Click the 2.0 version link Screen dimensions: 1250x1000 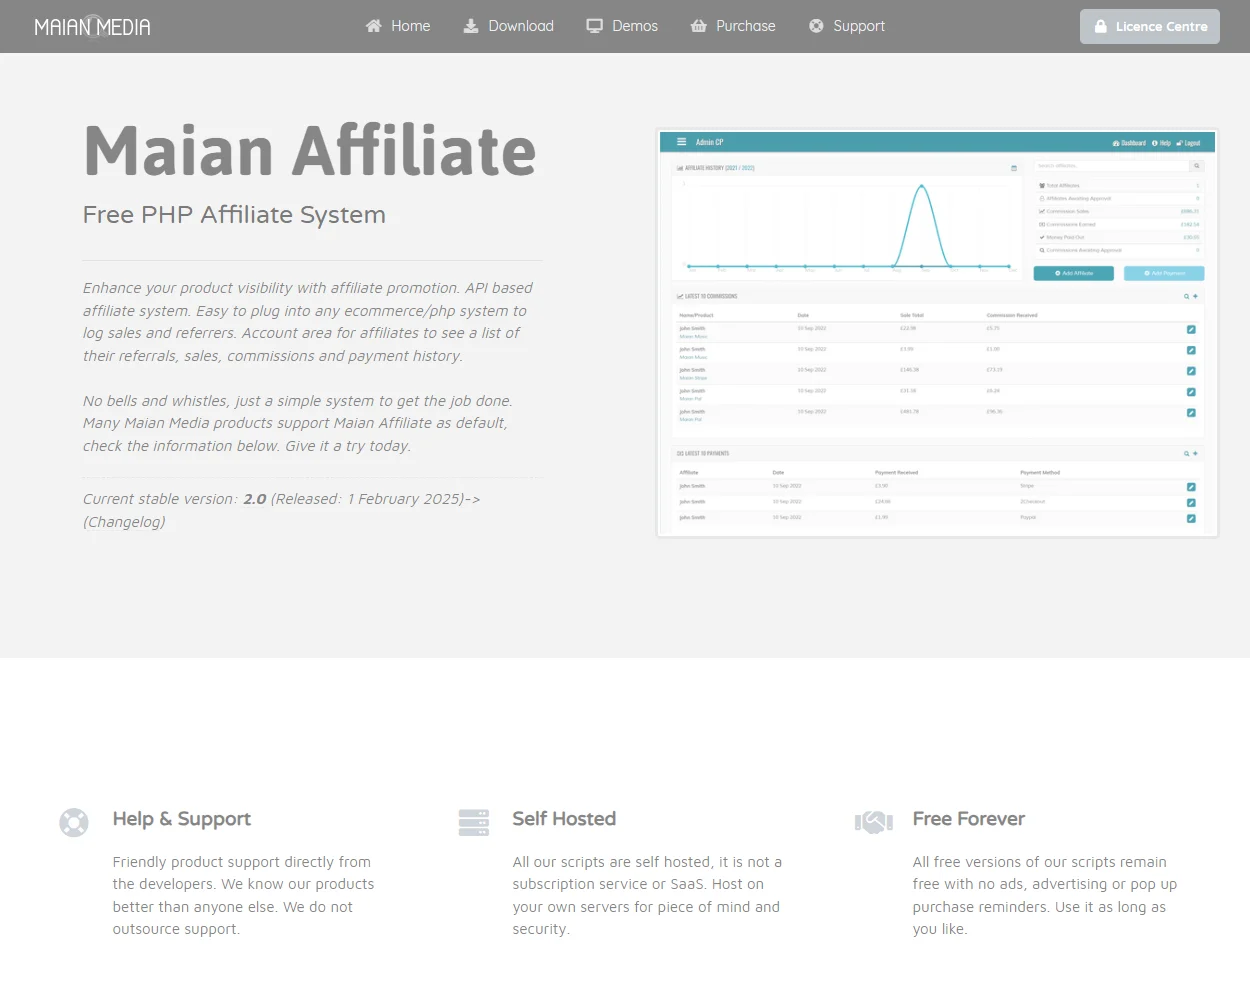pos(255,499)
